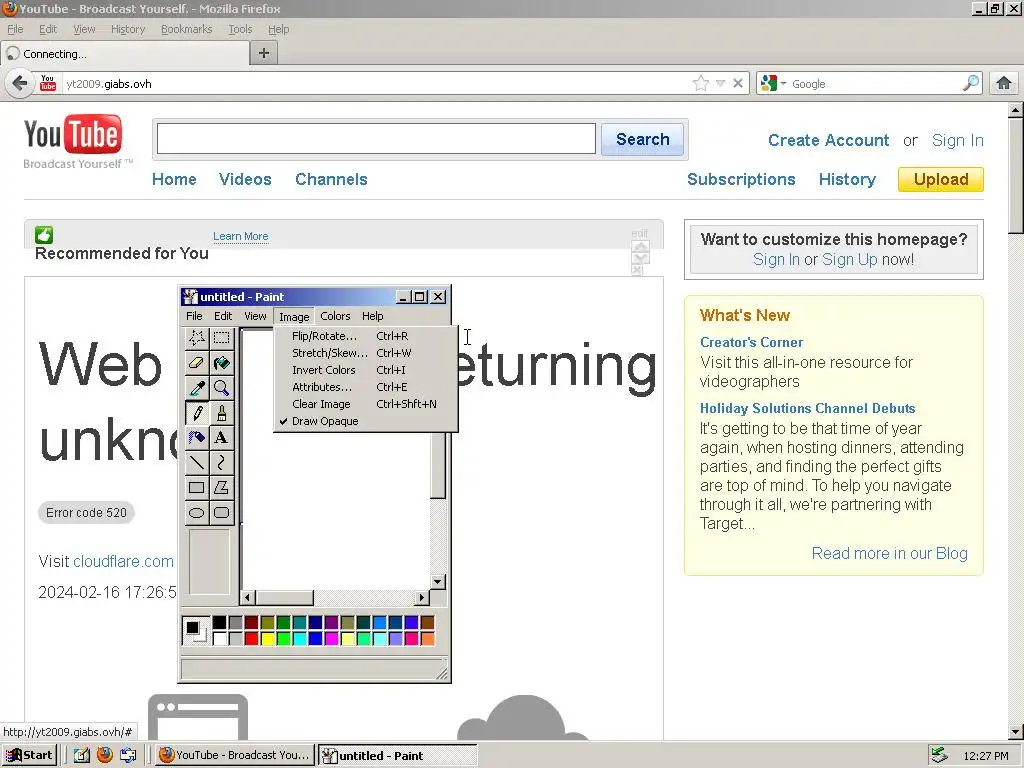Stop page loading with the X icon
Screen dimensions: 1024x768
(738, 83)
